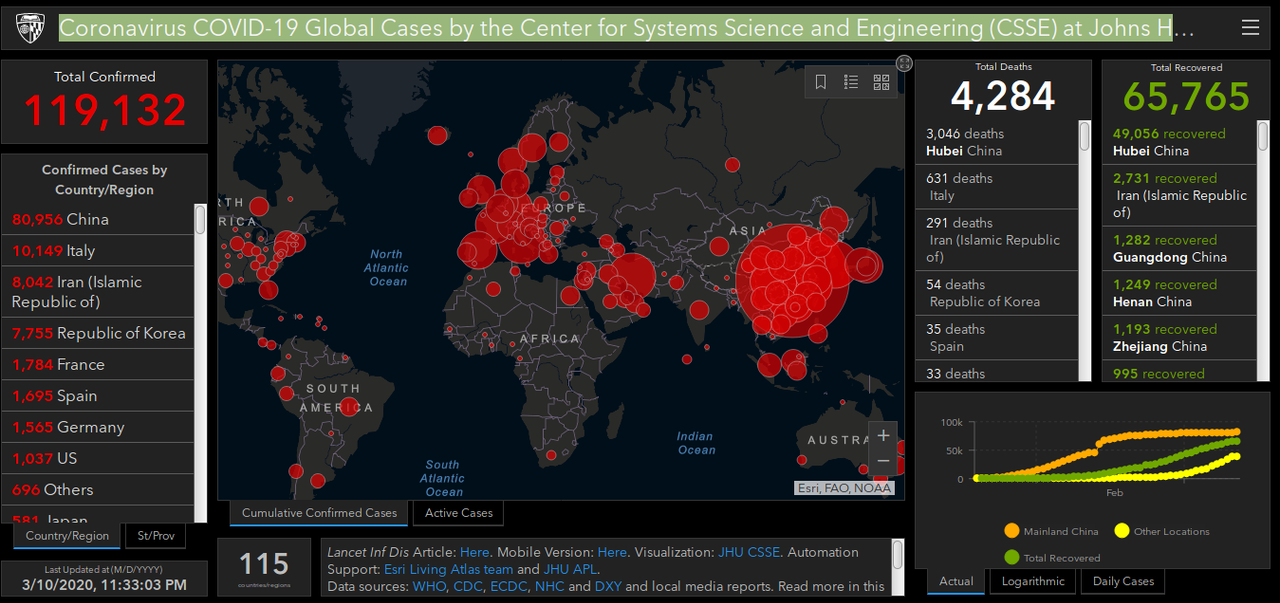Image resolution: width=1280 pixels, height=603 pixels.
Task: Click the Johns Hopkins shield logo
Action: pos(30,29)
